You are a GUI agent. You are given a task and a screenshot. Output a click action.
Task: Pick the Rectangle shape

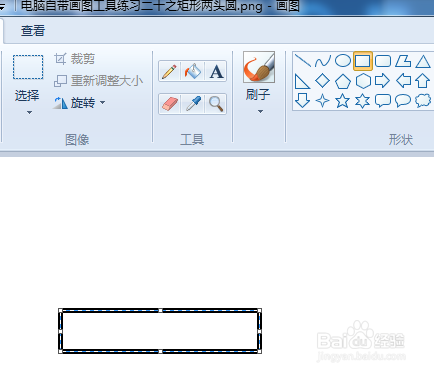coord(363,61)
